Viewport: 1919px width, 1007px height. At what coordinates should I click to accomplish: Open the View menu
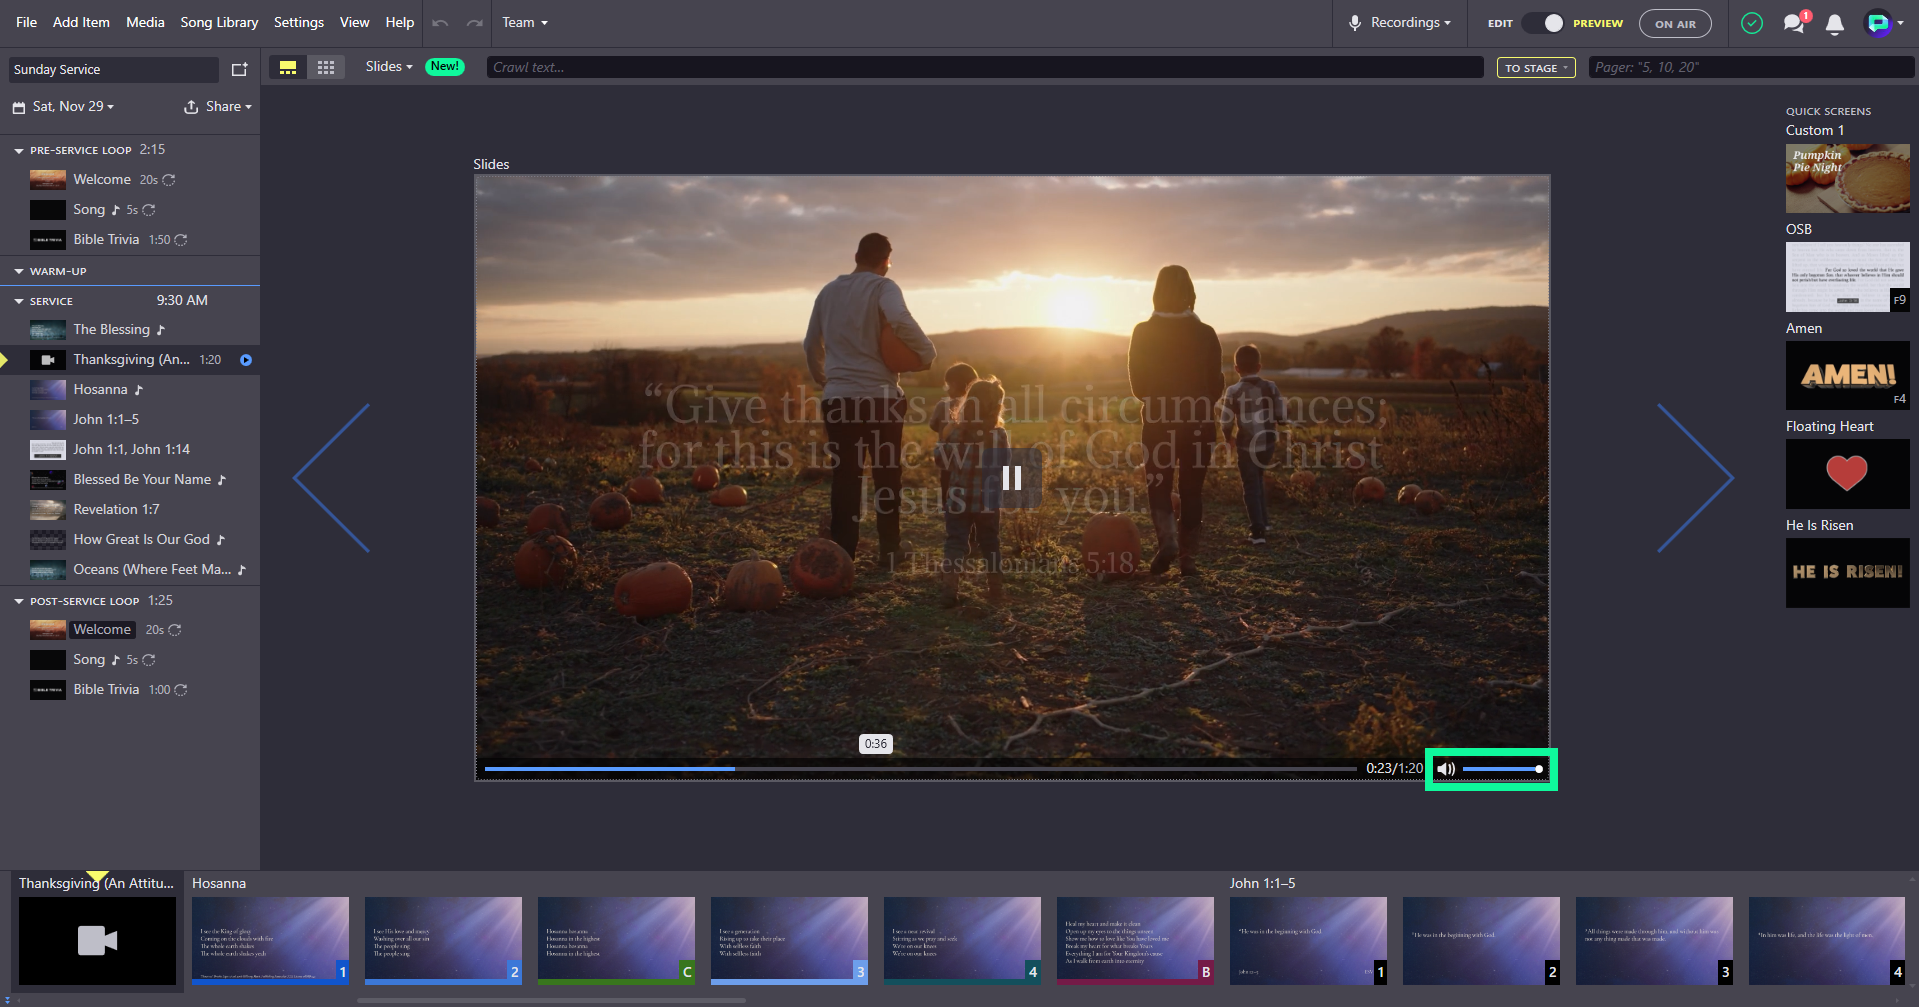[355, 23]
